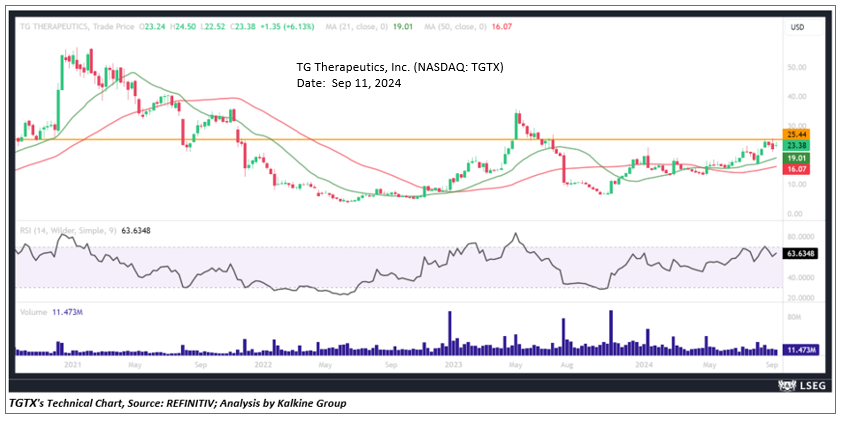Click the 2022 label on time axis
Image resolution: width=846 pixels, height=423 pixels.
(263, 365)
